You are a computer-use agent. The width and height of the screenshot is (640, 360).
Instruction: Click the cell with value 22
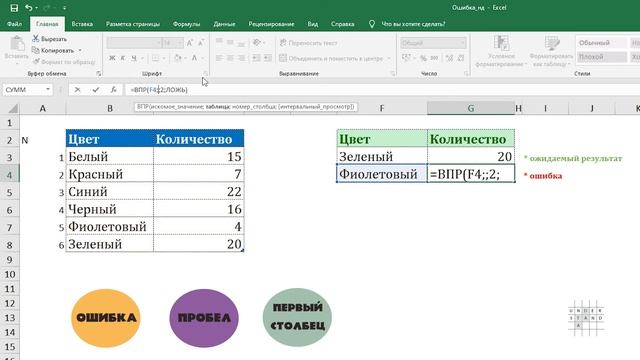(x=198, y=192)
